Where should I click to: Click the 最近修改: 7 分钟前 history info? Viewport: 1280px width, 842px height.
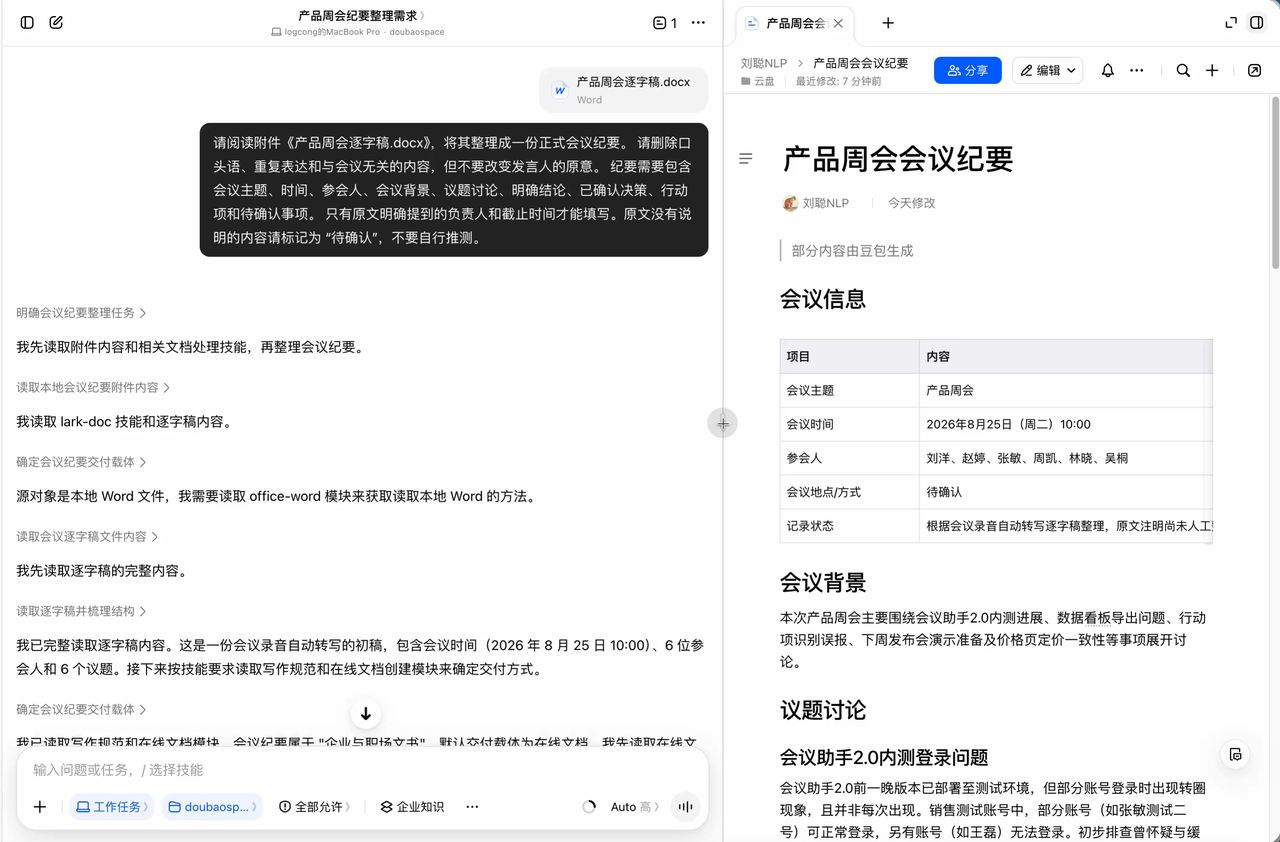(x=839, y=81)
